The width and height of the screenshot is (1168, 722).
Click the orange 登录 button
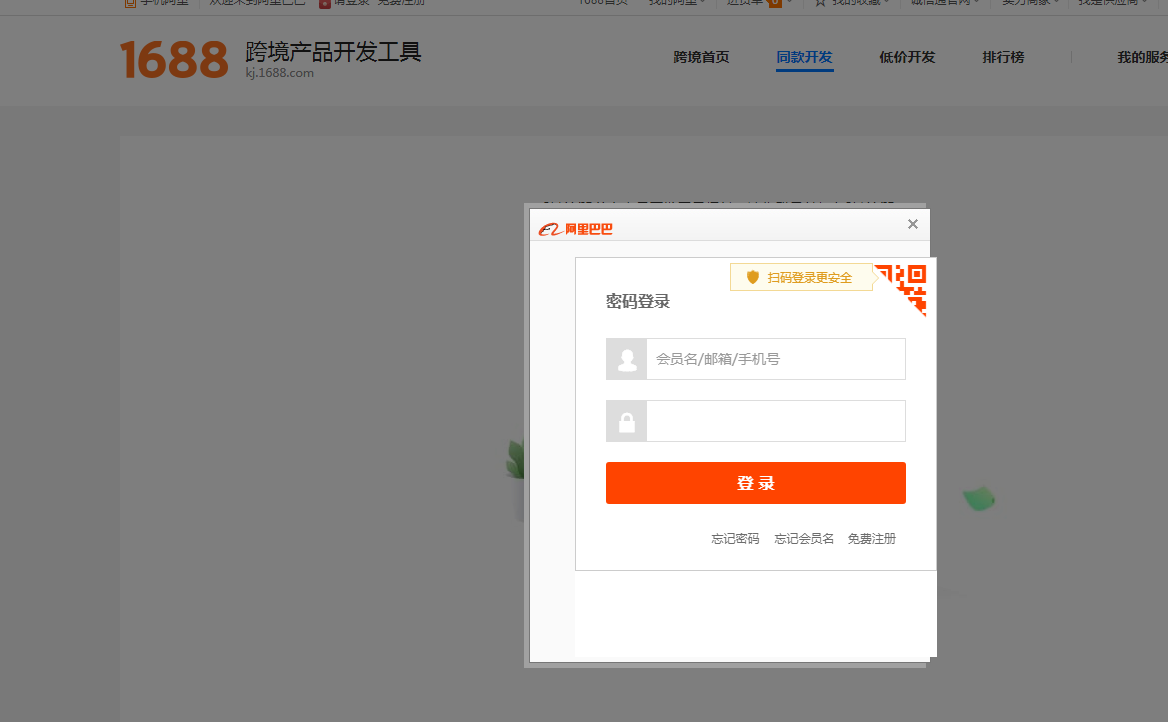pyautogui.click(x=755, y=483)
